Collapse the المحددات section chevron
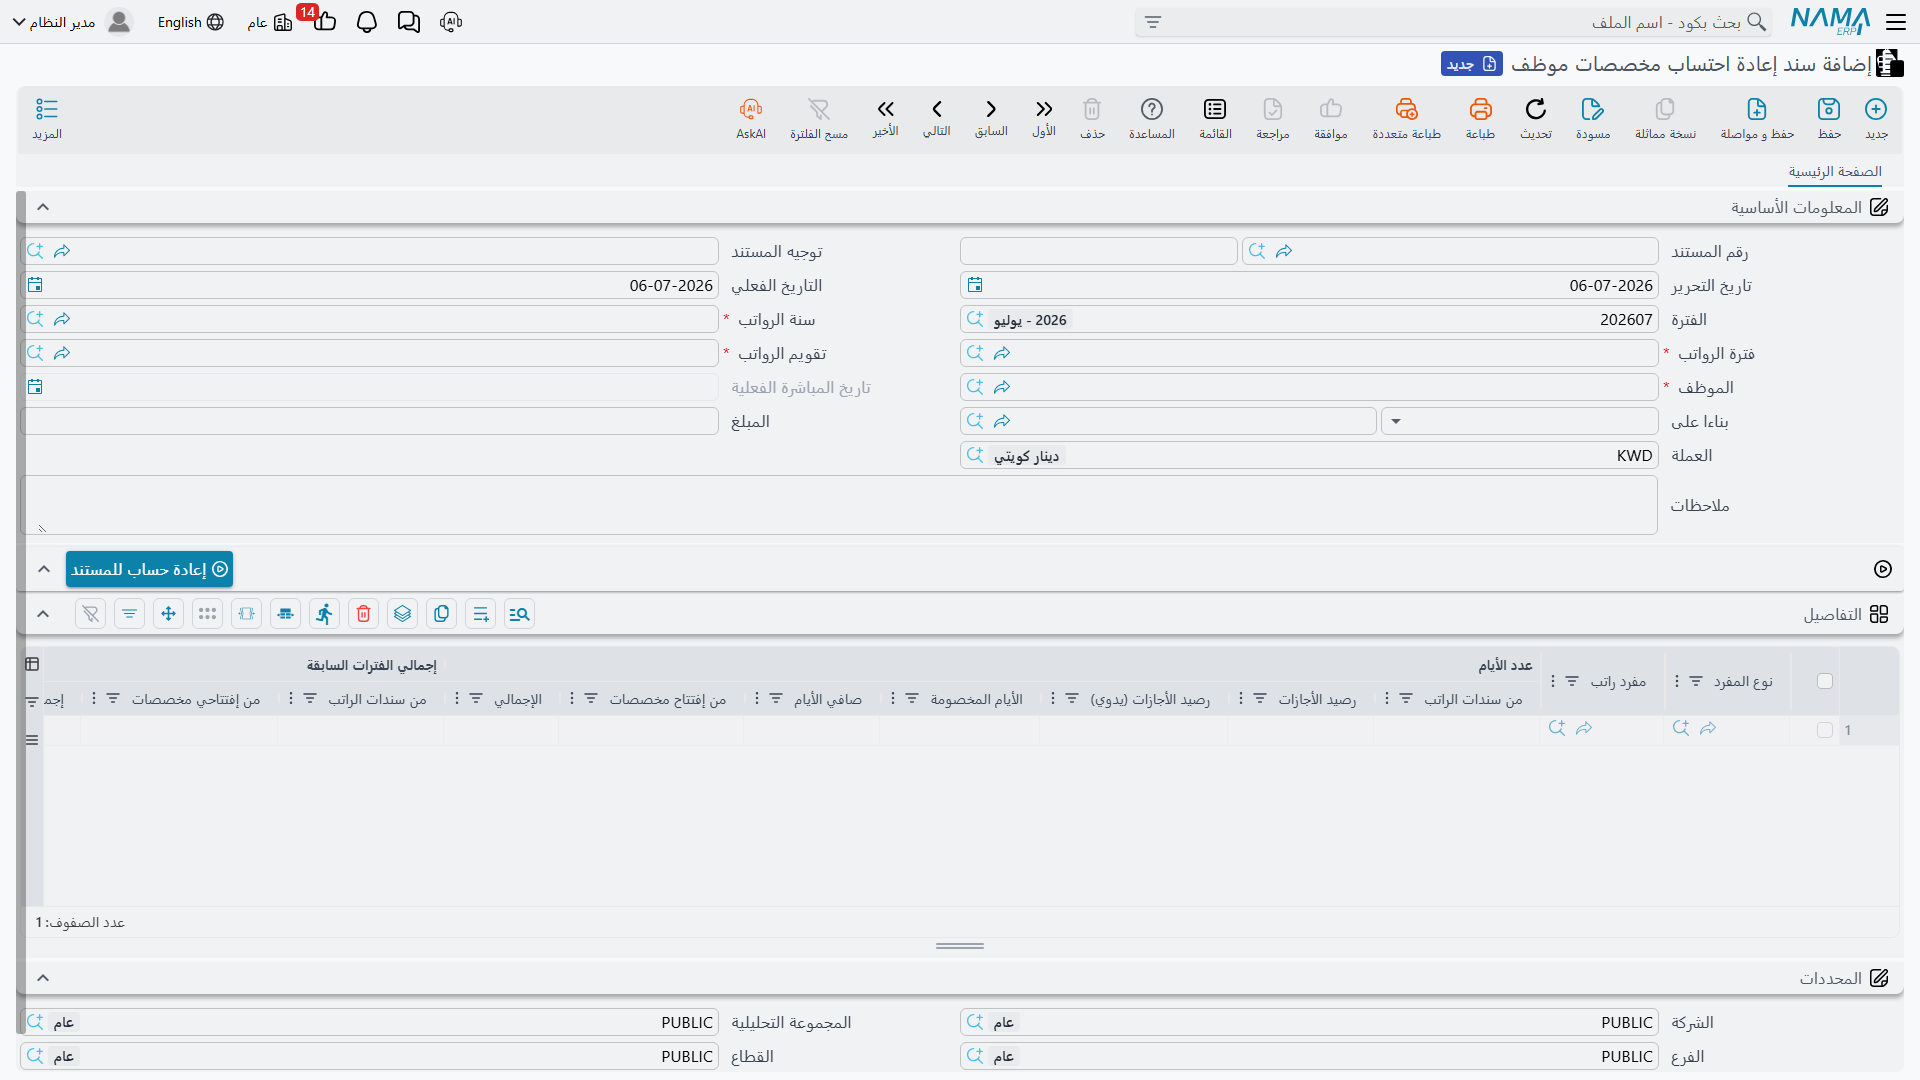Viewport: 1920px width, 1080px height. coord(43,978)
